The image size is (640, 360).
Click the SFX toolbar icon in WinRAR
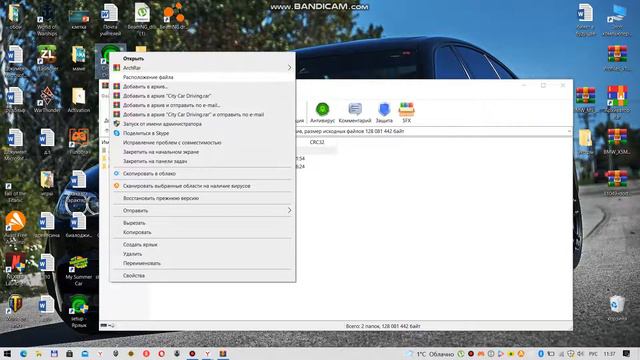tap(407, 113)
